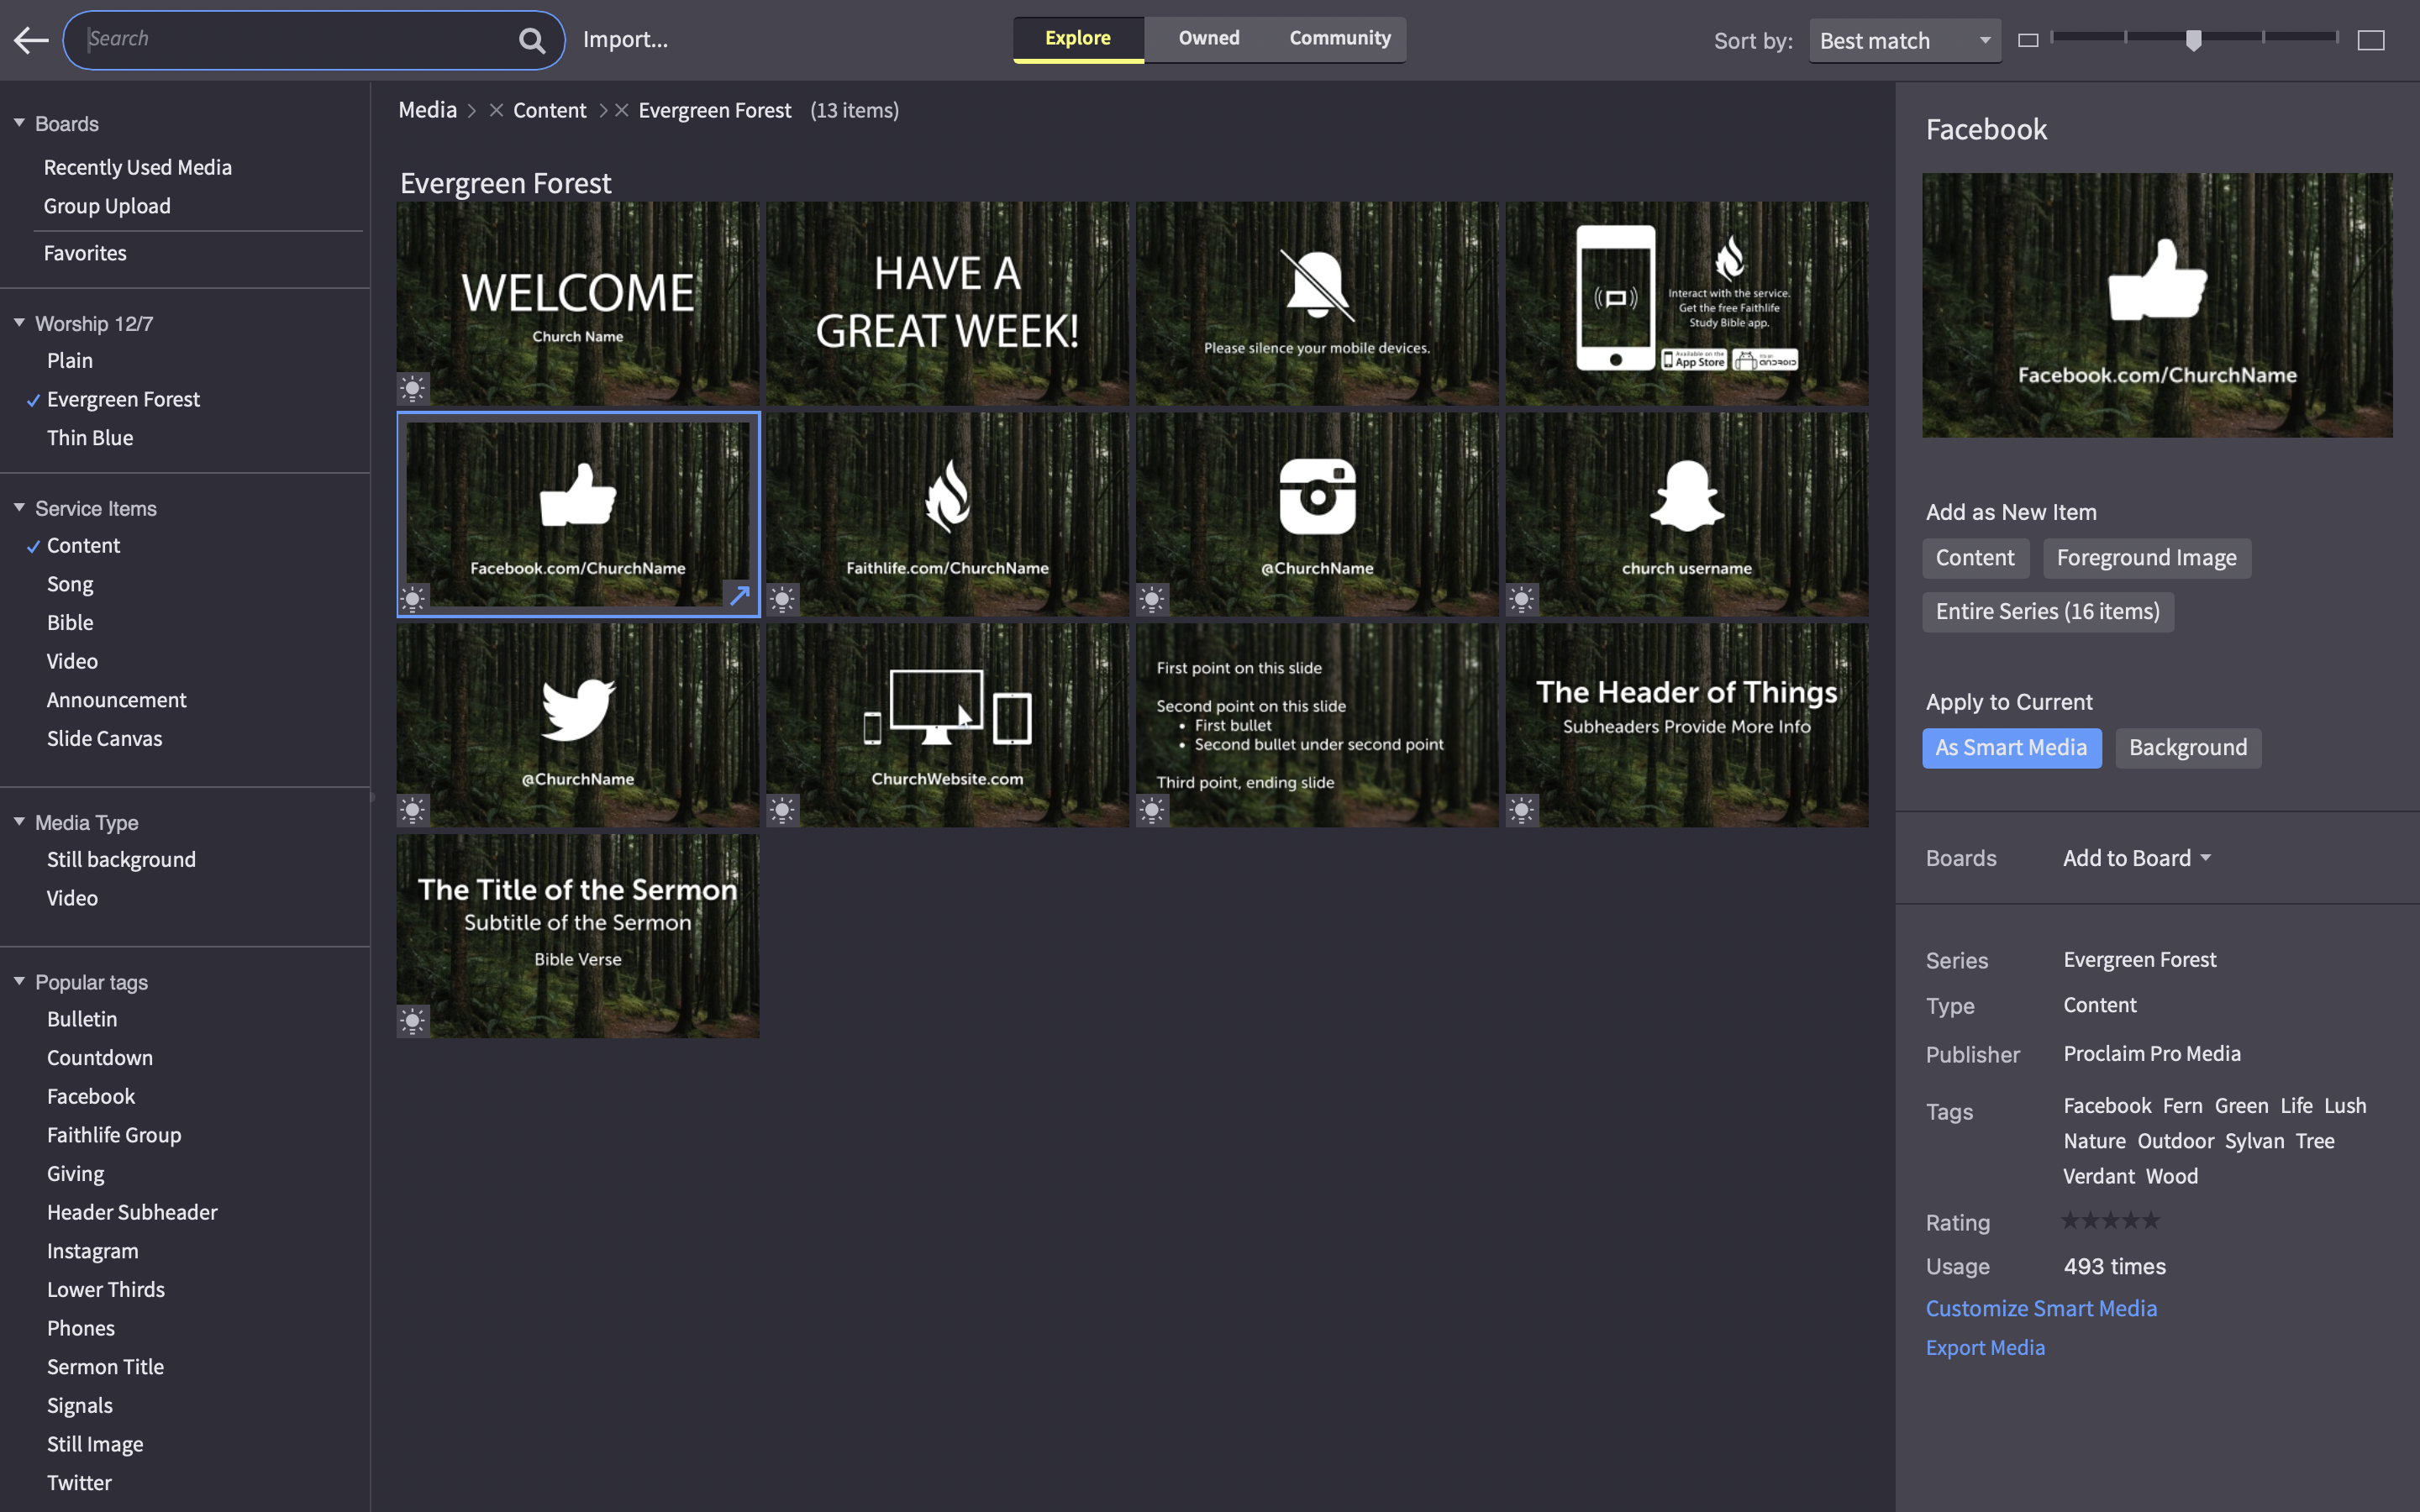Click smart media icon on Twitter slide
This screenshot has height=1512, width=2420.
pos(413,810)
